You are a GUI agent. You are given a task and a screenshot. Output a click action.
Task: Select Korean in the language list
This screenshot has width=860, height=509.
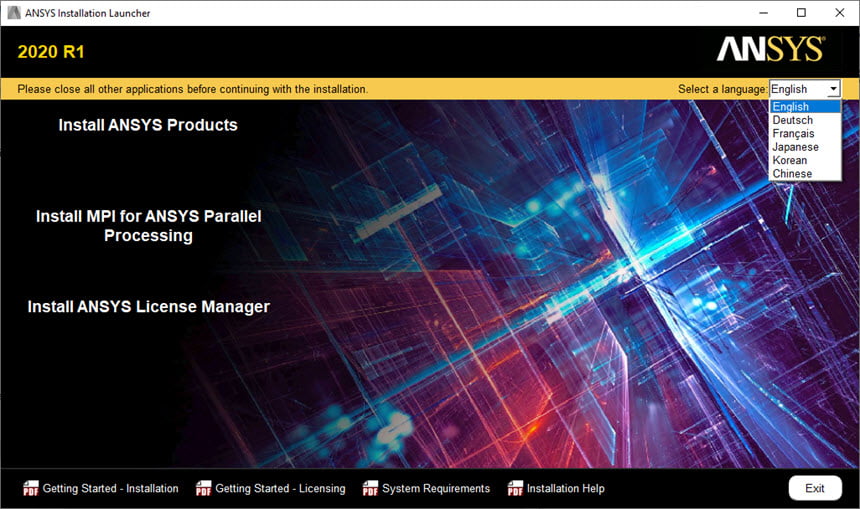[805, 160]
